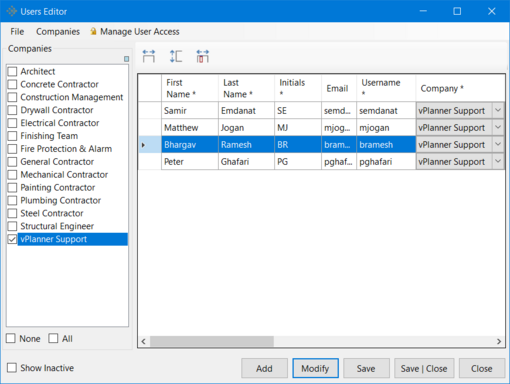Click the MJ initials cell
The image size is (510, 384).
click(298, 128)
